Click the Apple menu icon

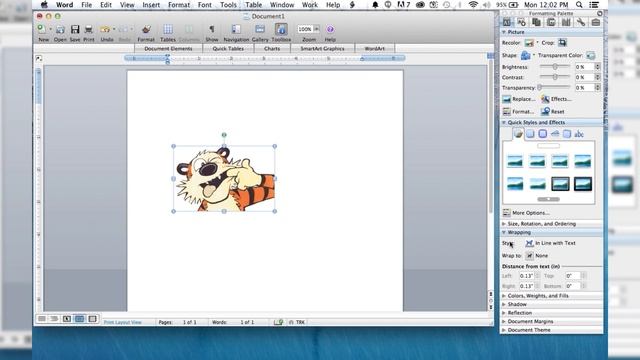44,5
